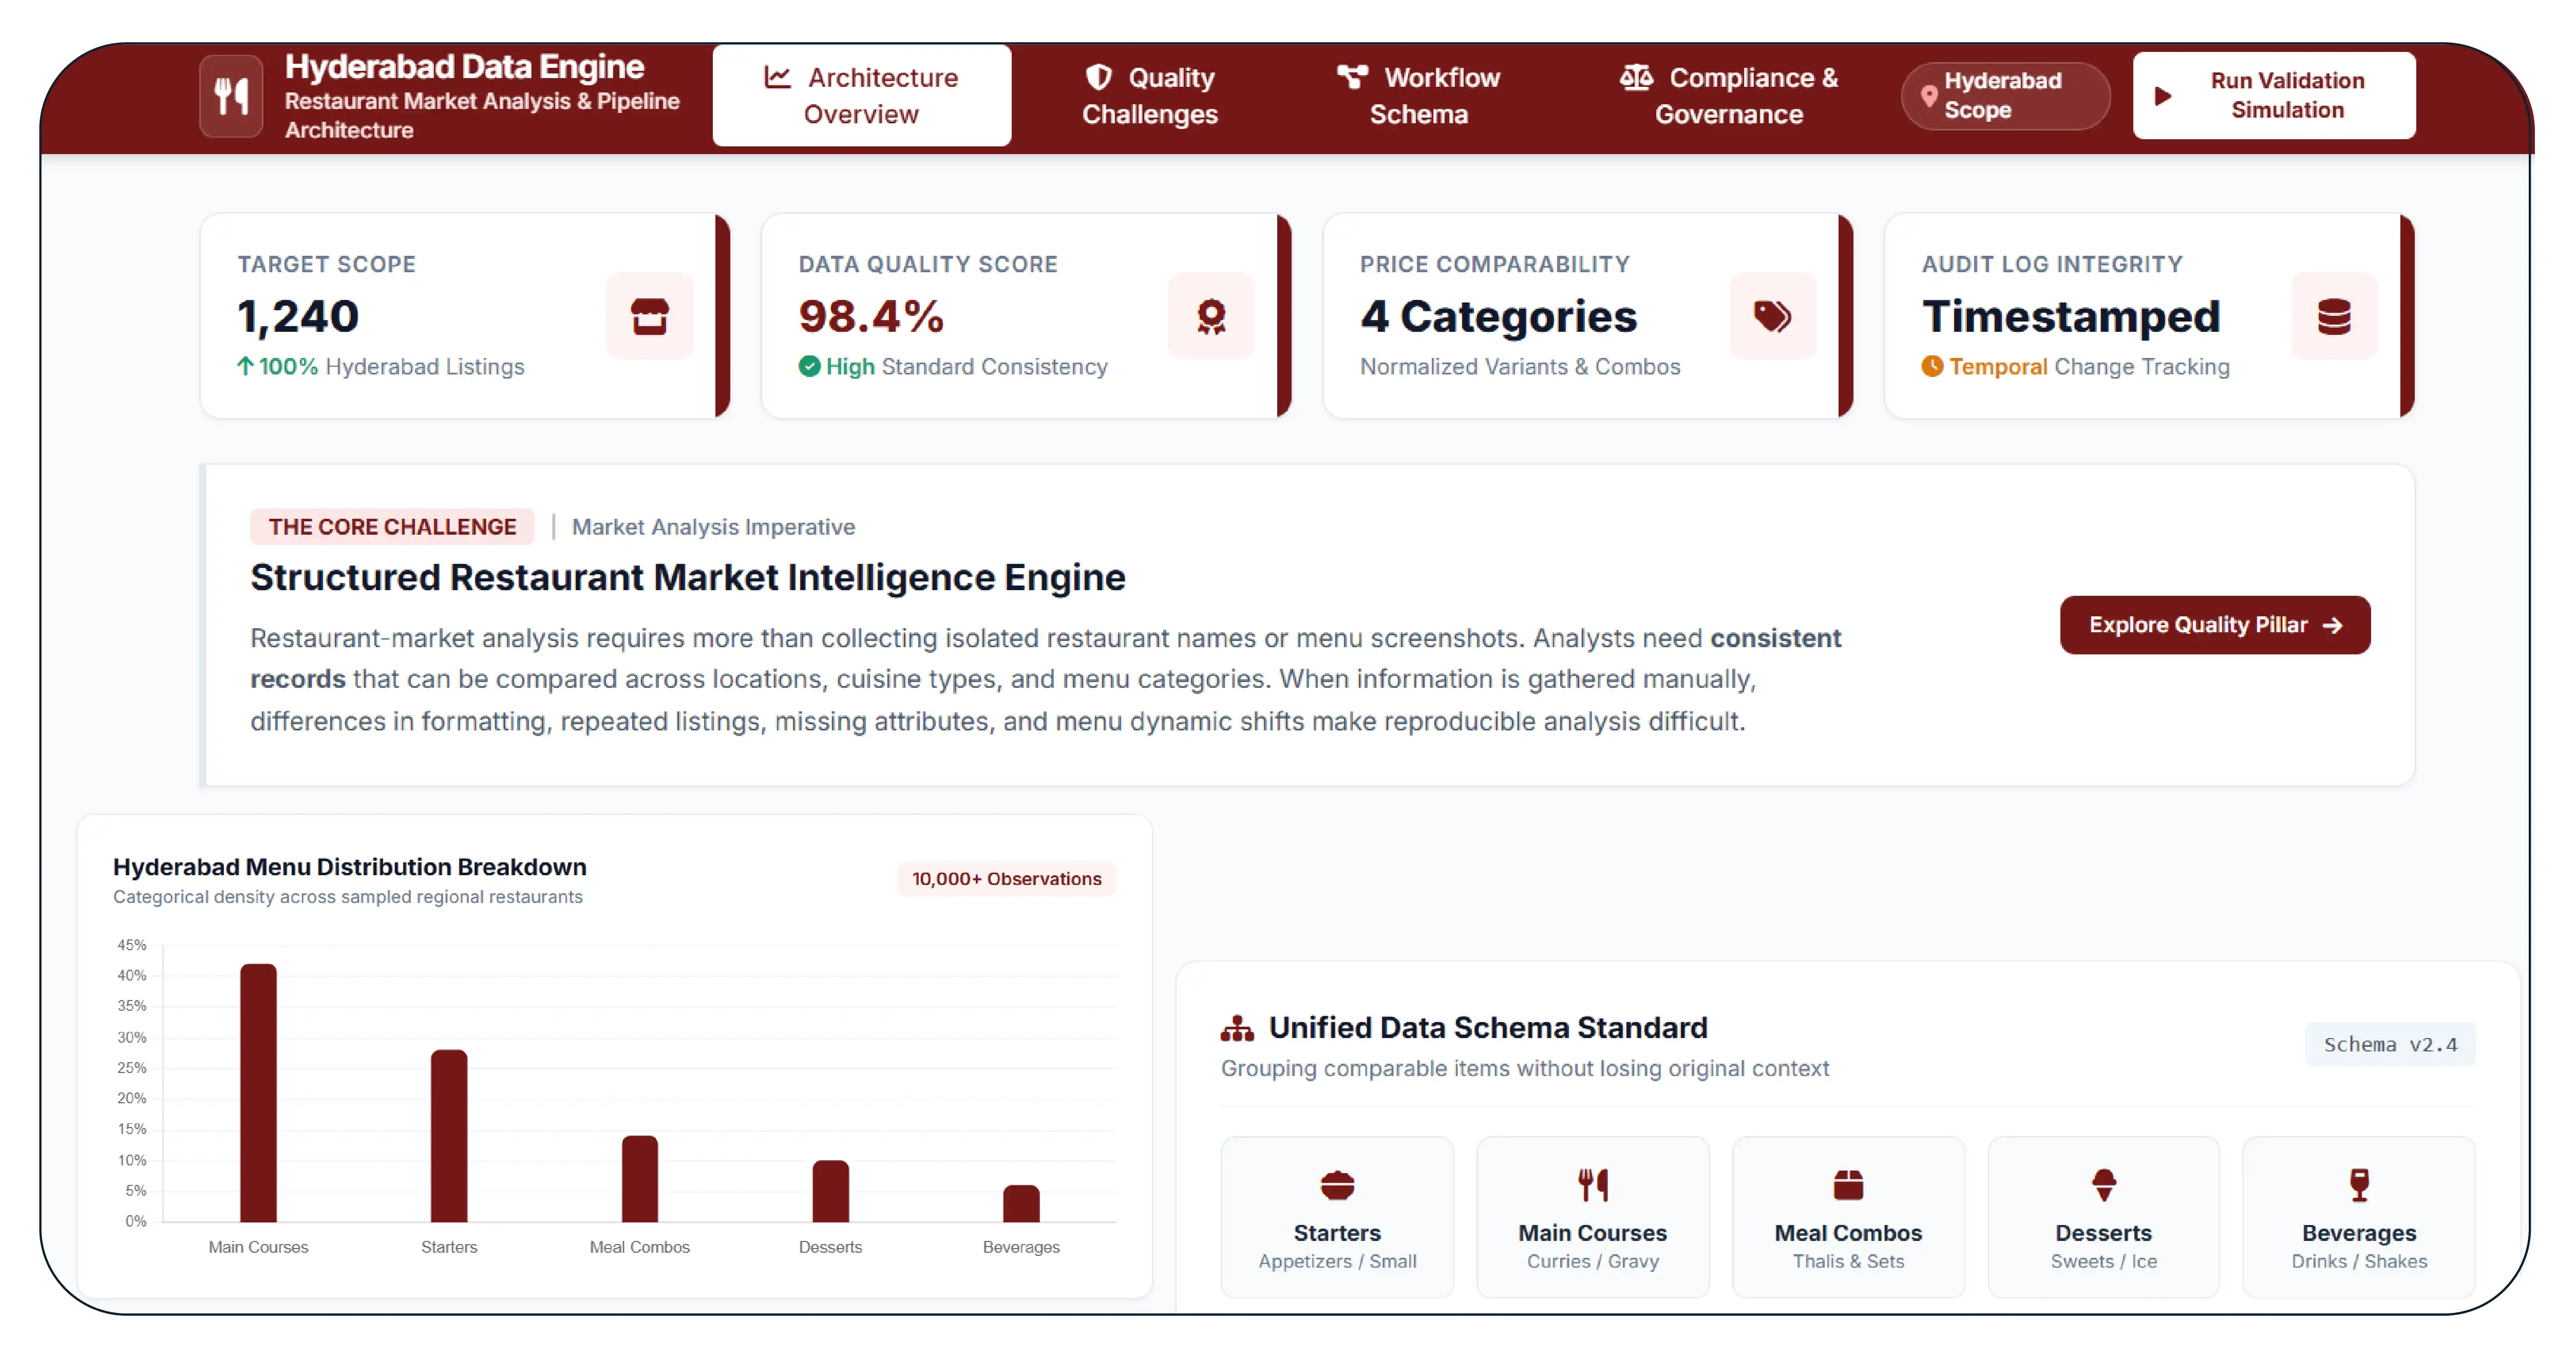Select the Desserts ice cream category card

tap(2103, 1216)
